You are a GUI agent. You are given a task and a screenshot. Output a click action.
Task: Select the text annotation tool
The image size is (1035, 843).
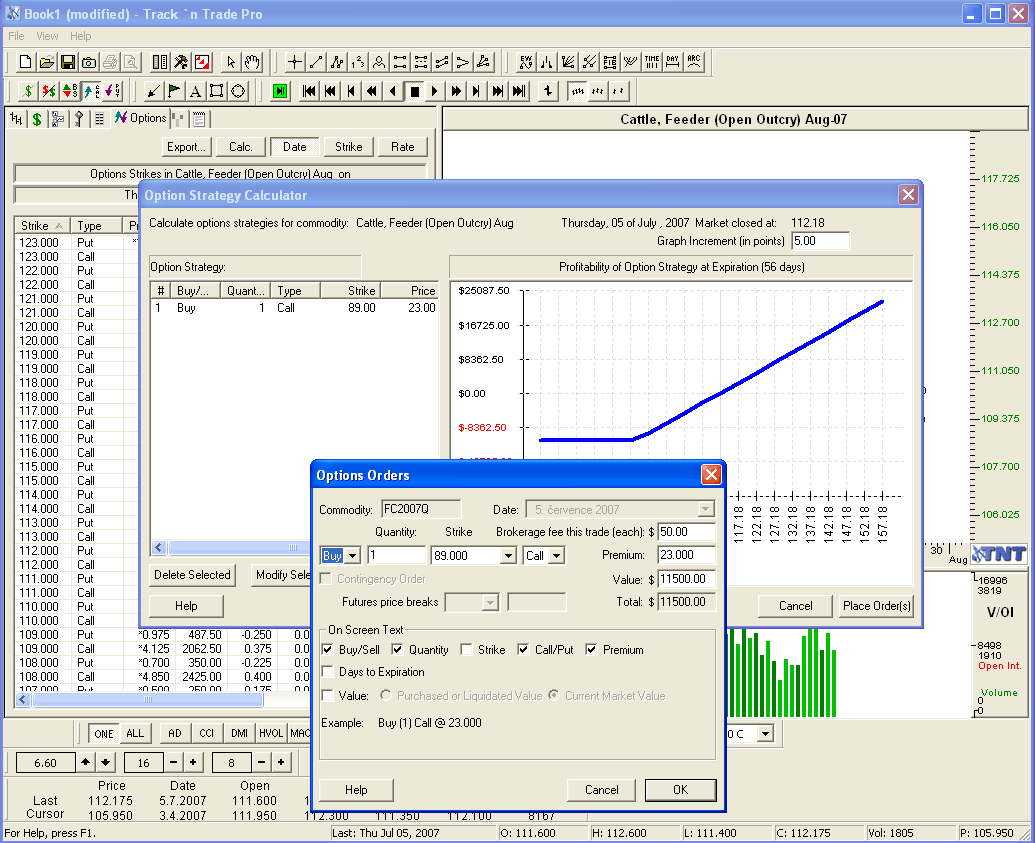[x=195, y=91]
